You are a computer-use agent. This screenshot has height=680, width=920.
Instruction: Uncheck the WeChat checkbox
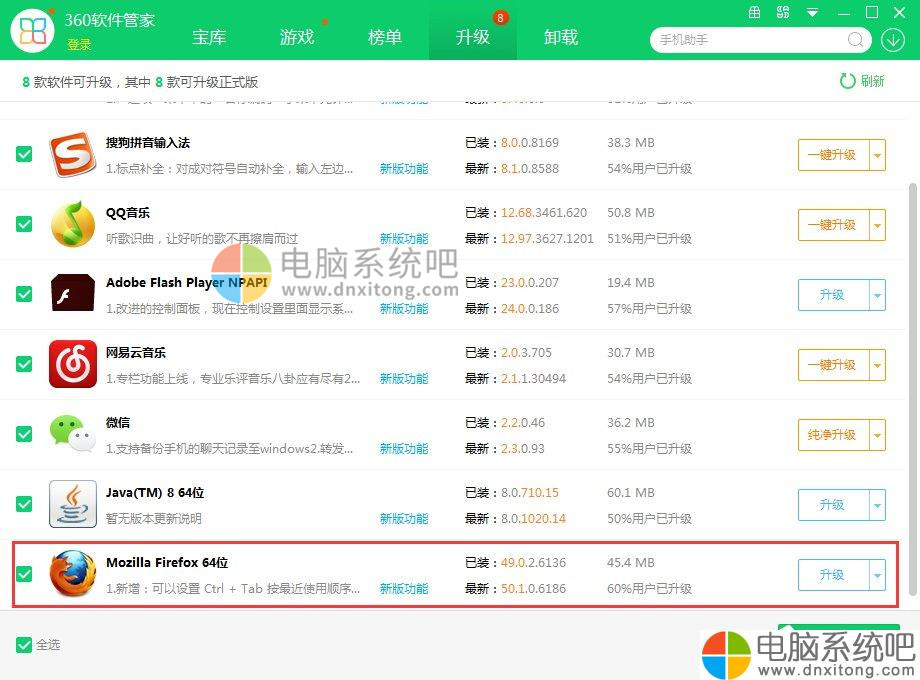24,434
